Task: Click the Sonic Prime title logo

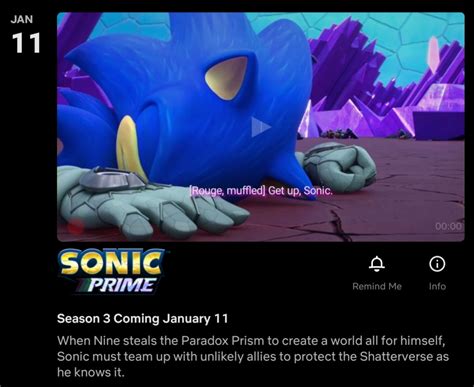Action: (112, 271)
